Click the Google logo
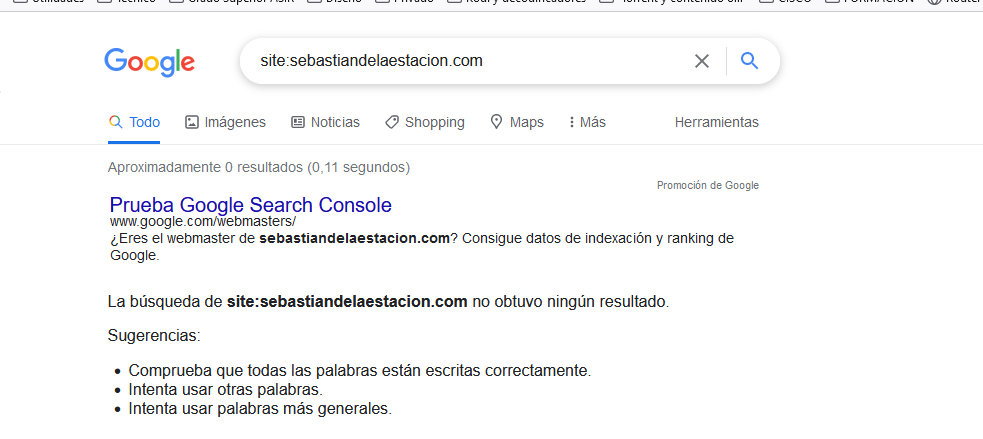 tap(149, 62)
